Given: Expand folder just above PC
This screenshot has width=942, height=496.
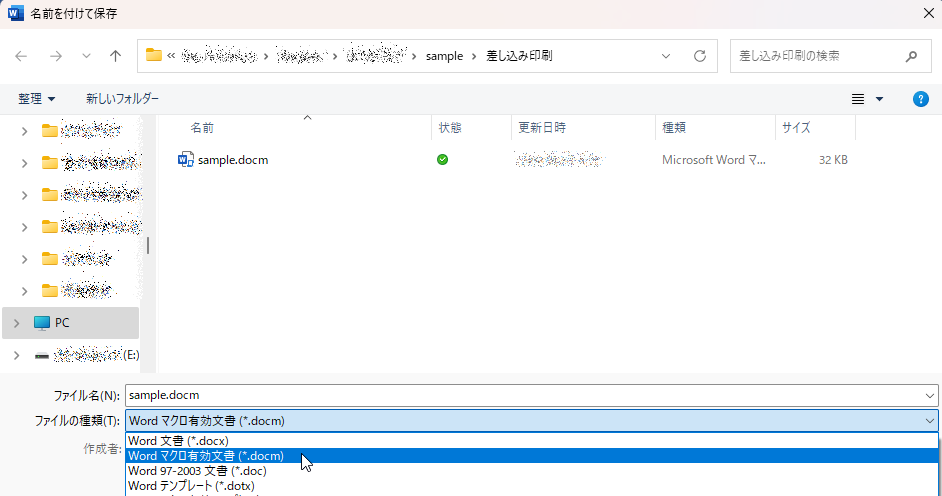Looking at the screenshot, I should click(x=25, y=291).
